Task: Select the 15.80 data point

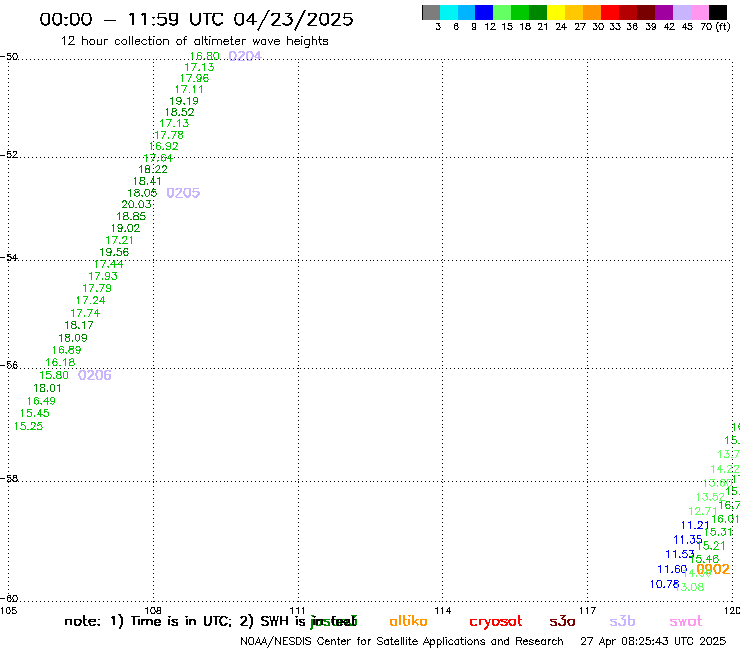Action: coord(54,375)
